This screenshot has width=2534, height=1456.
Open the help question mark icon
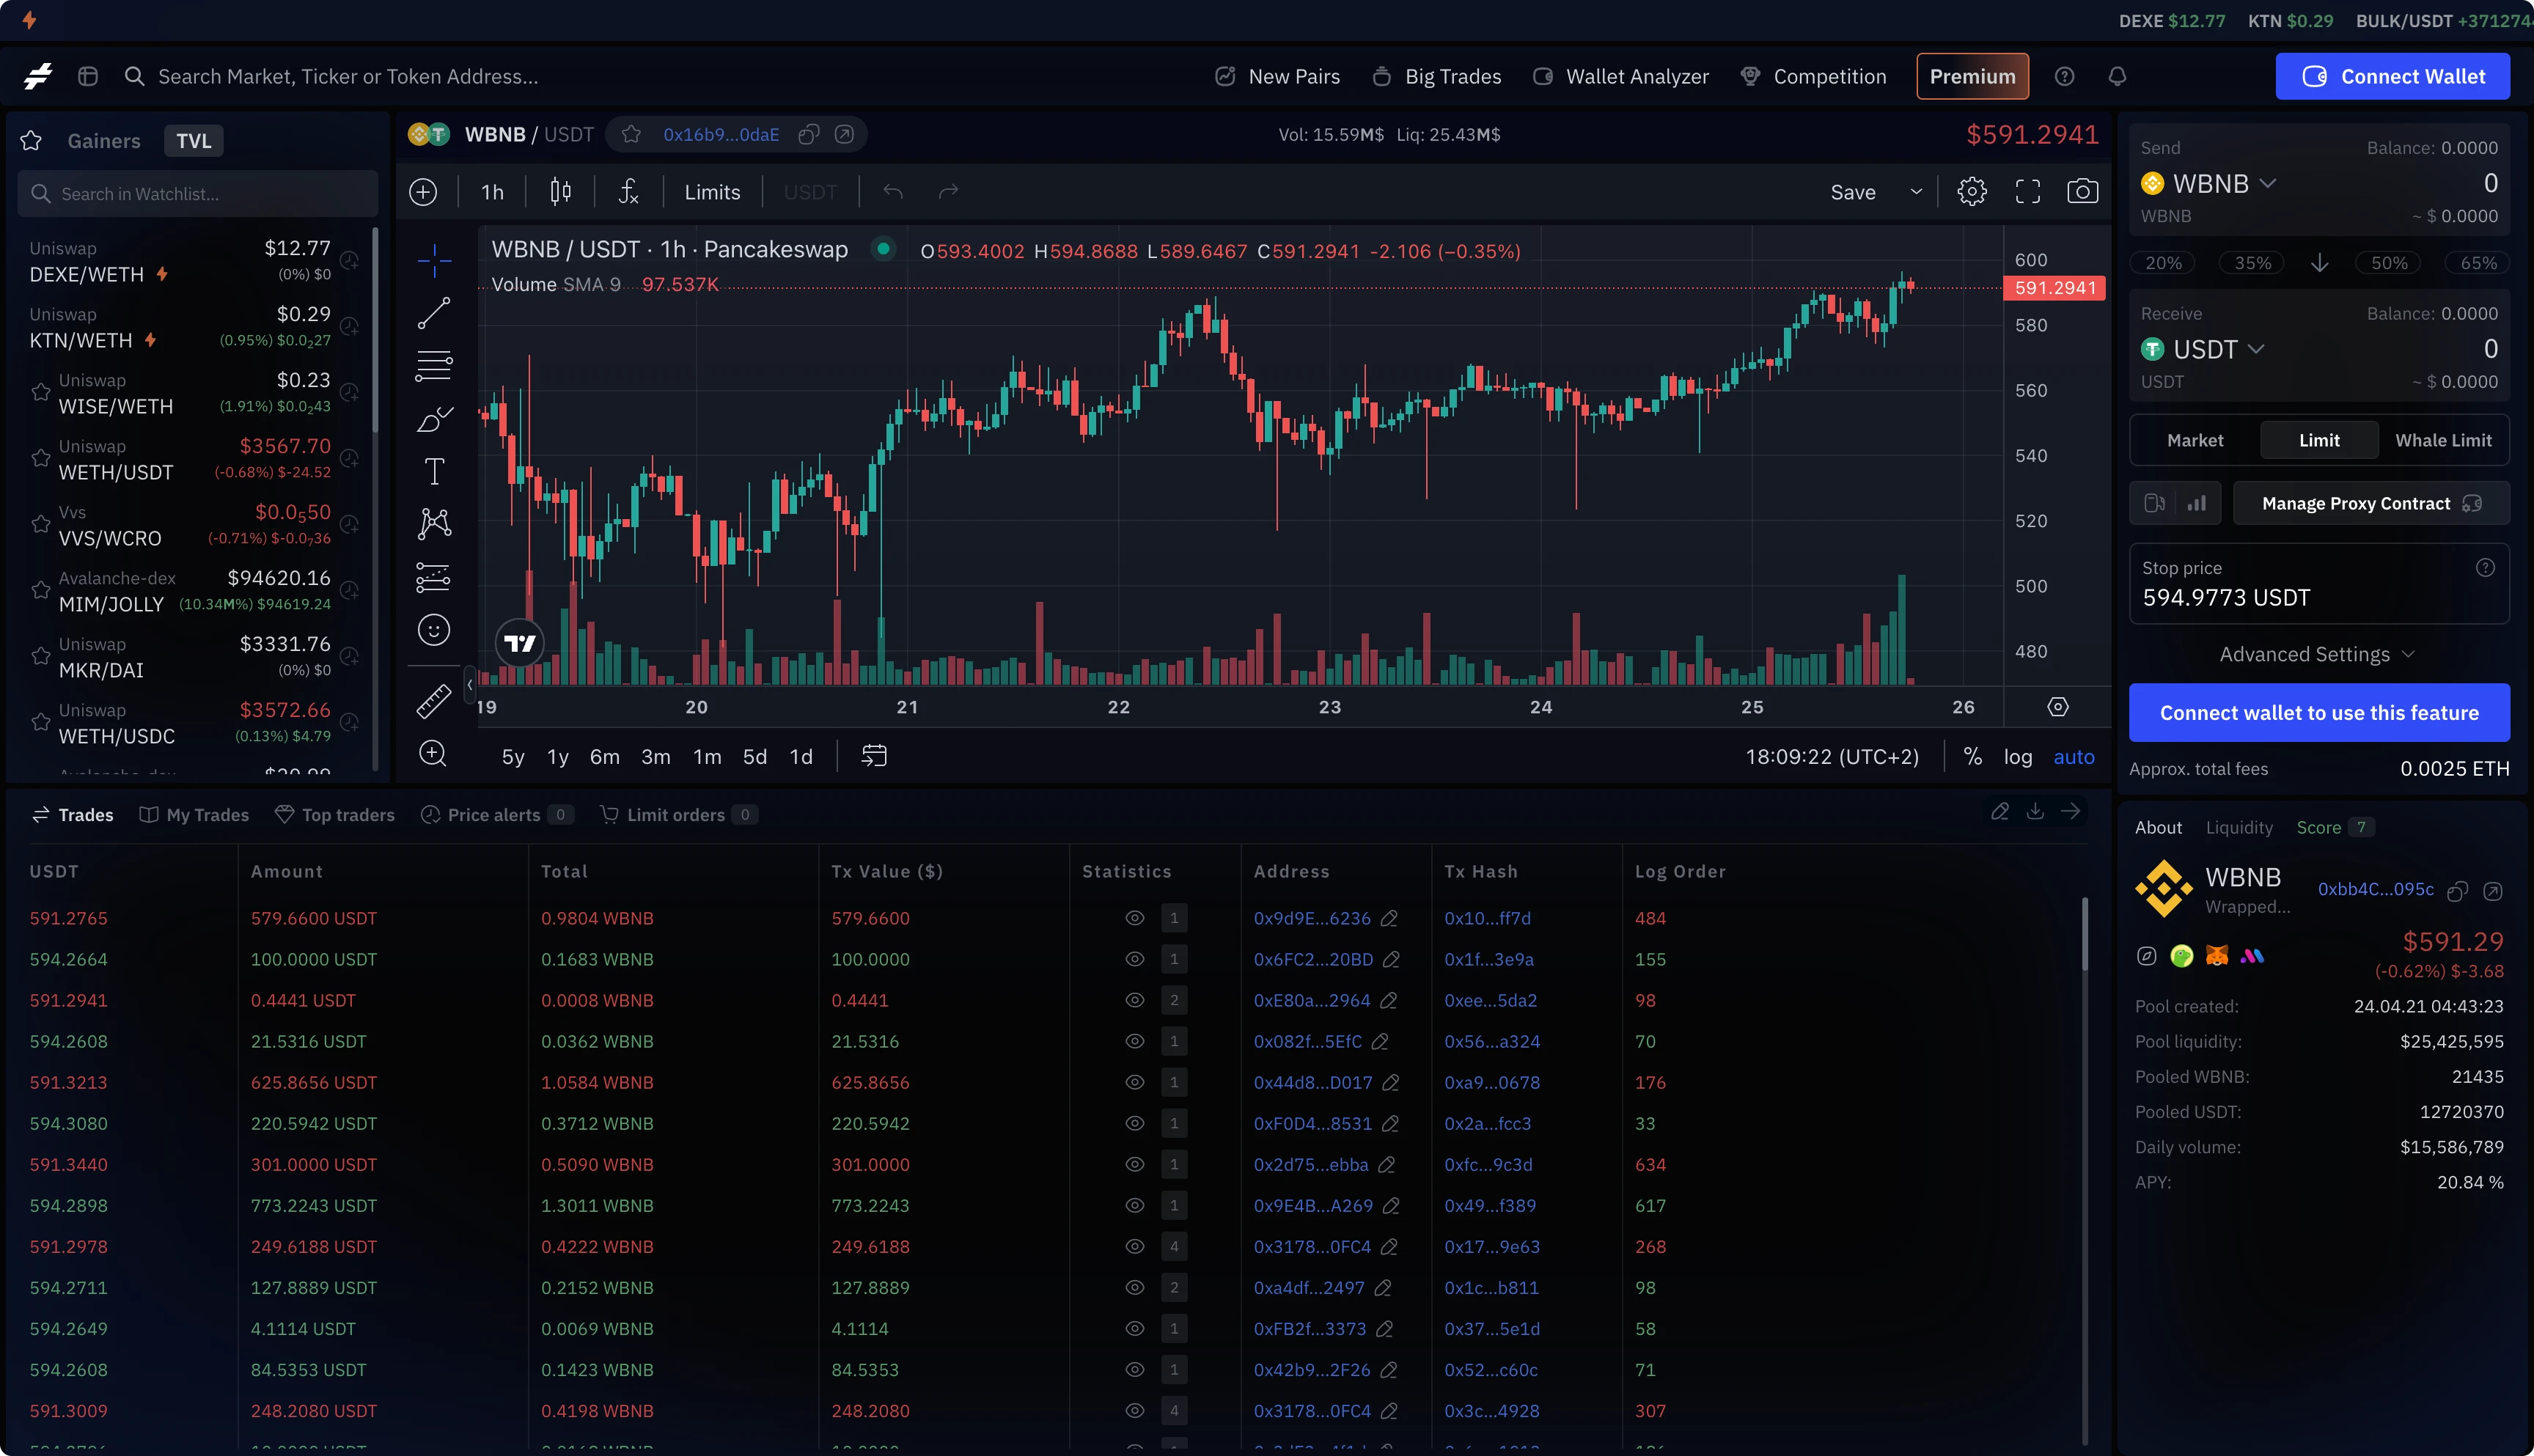tap(2065, 77)
